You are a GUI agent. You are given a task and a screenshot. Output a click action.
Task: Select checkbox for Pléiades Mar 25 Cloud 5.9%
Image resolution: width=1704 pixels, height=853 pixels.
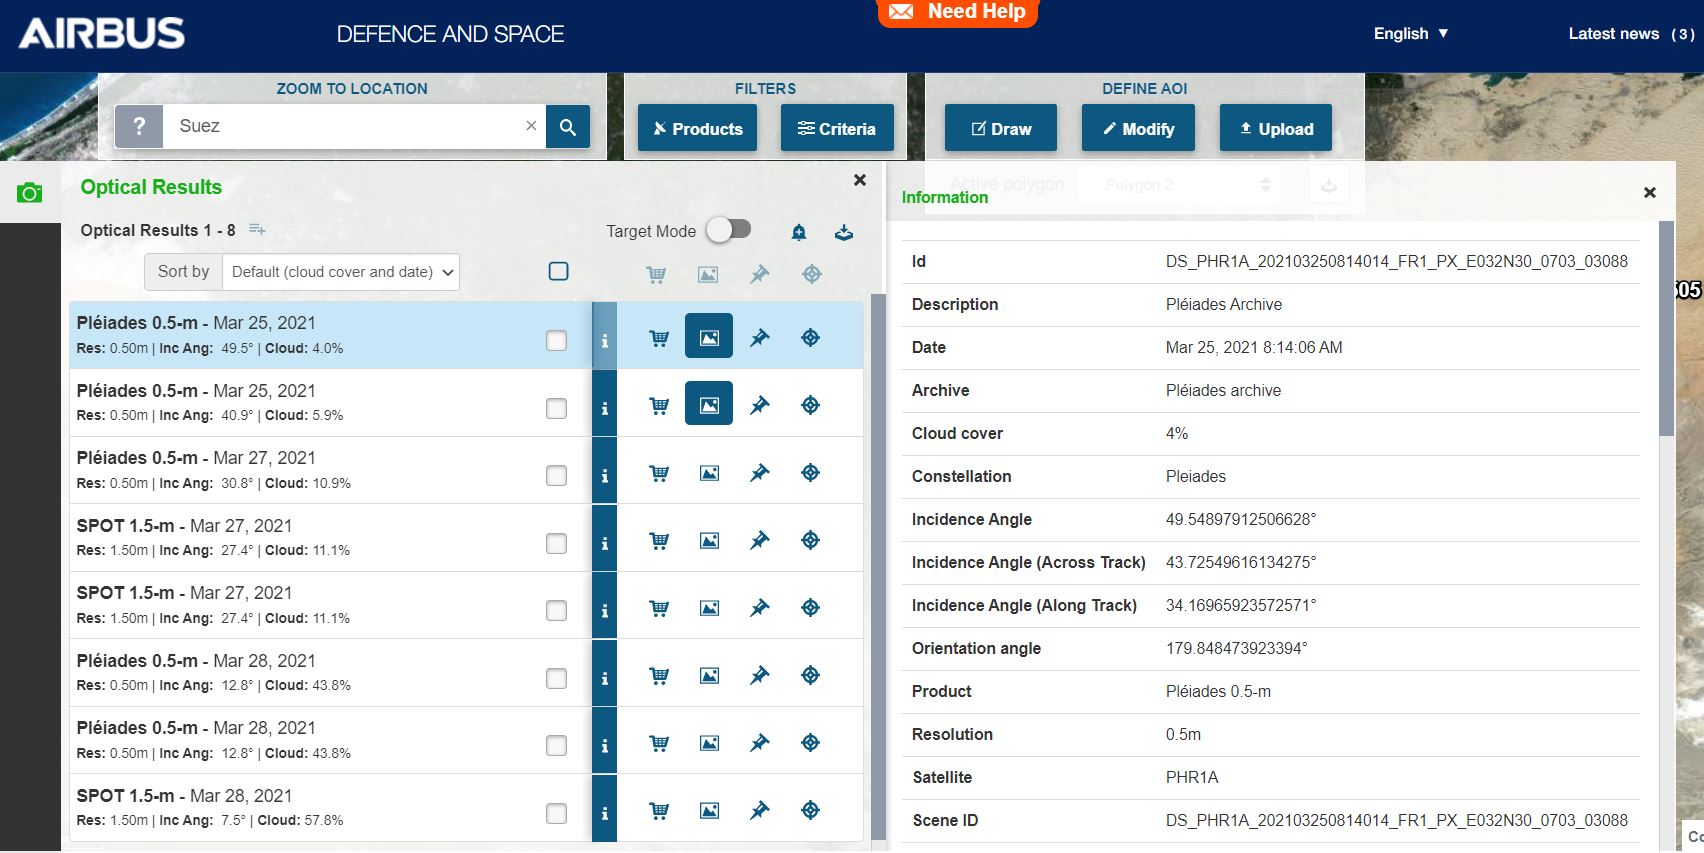click(557, 408)
